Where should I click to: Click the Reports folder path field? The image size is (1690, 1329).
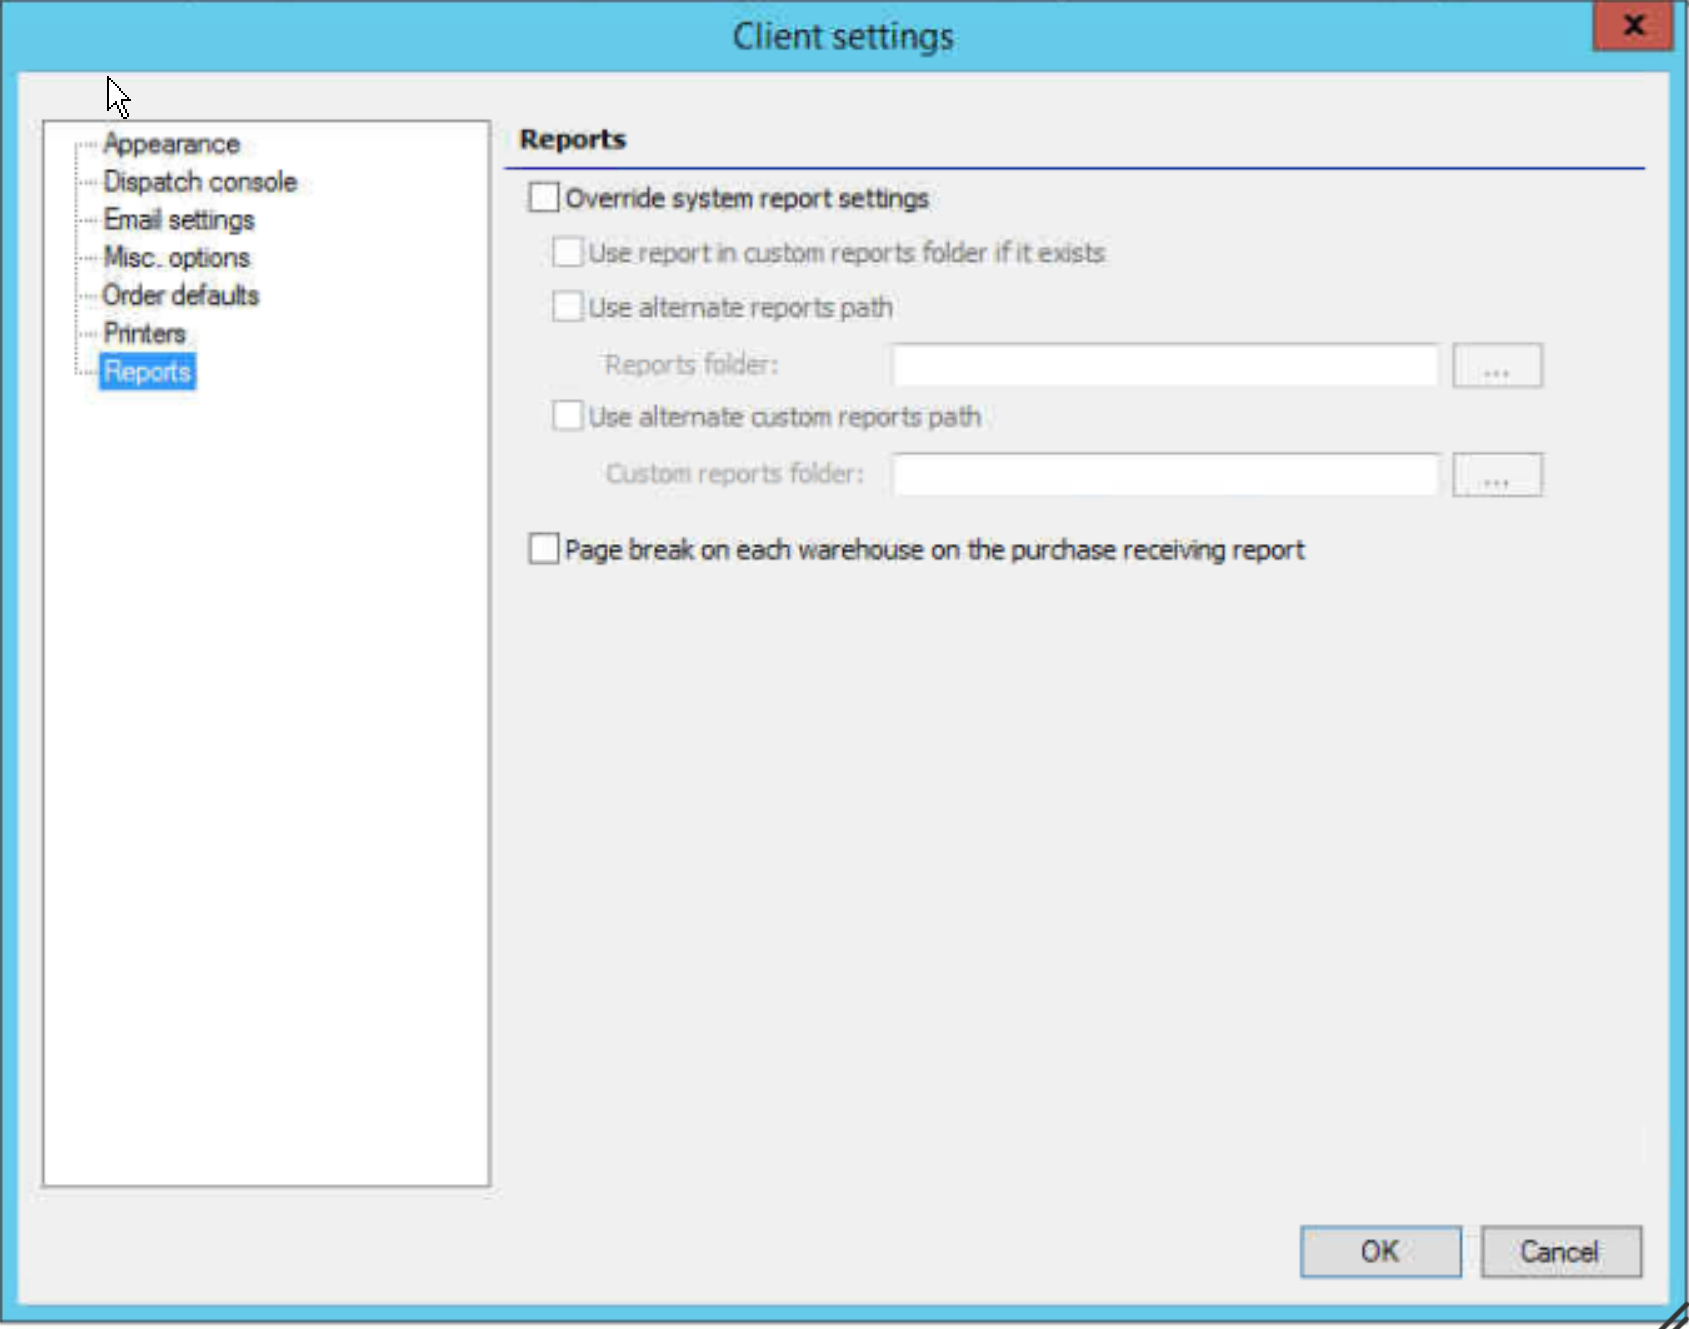pos(1165,366)
